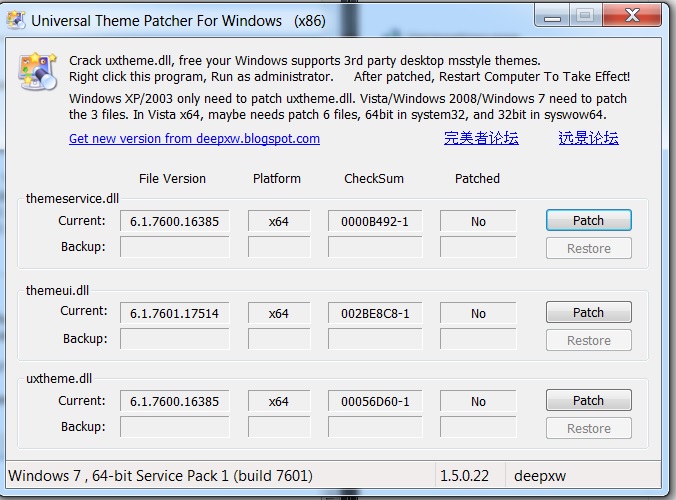This screenshot has width=676, height=500.
Task: Select the themeui.dll backup checksum field
Action: click(375, 339)
